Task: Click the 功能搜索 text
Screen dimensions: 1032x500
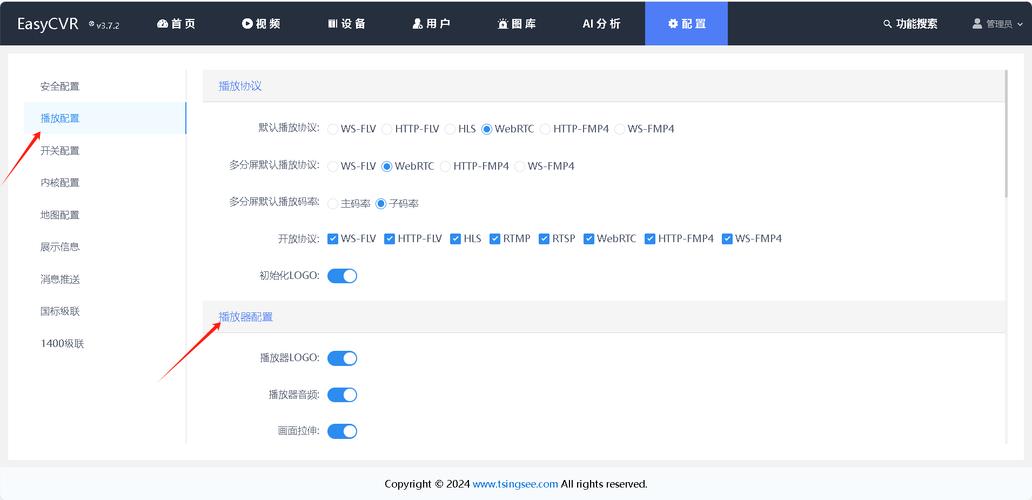Action: (x=917, y=24)
